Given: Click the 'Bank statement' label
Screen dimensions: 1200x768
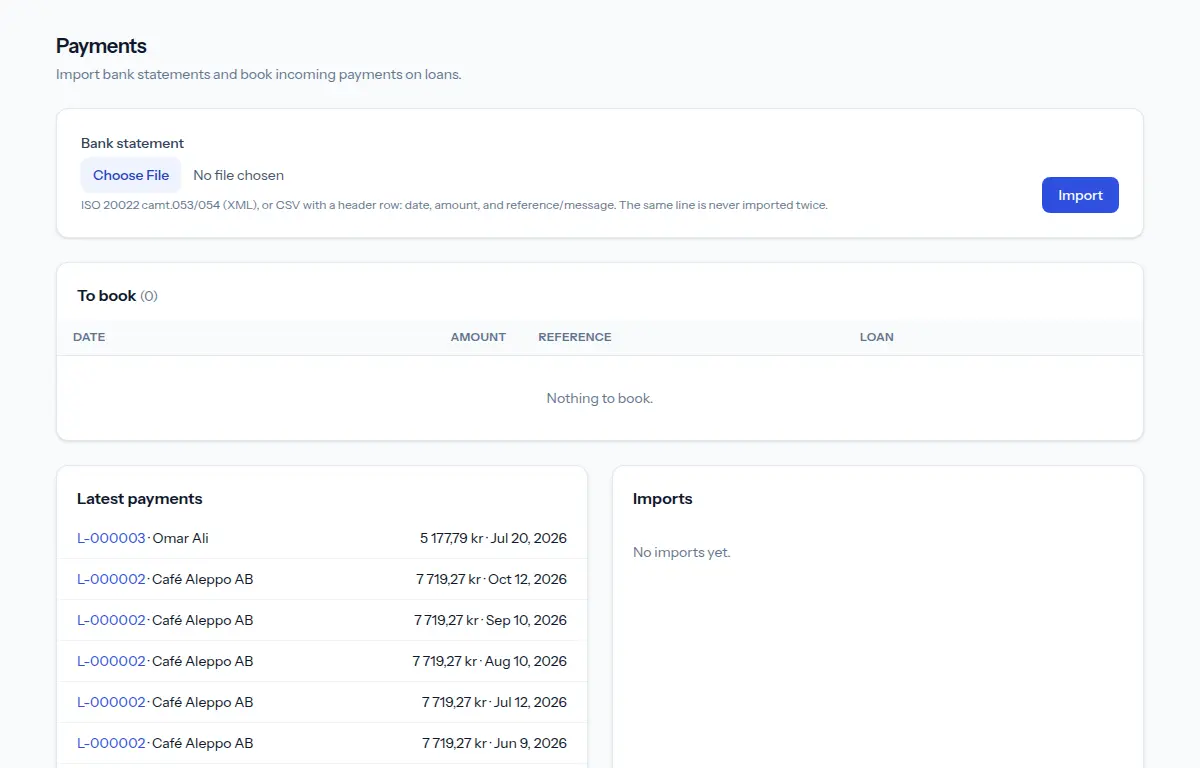Looking at the screenshot, I should click(133, 143).
